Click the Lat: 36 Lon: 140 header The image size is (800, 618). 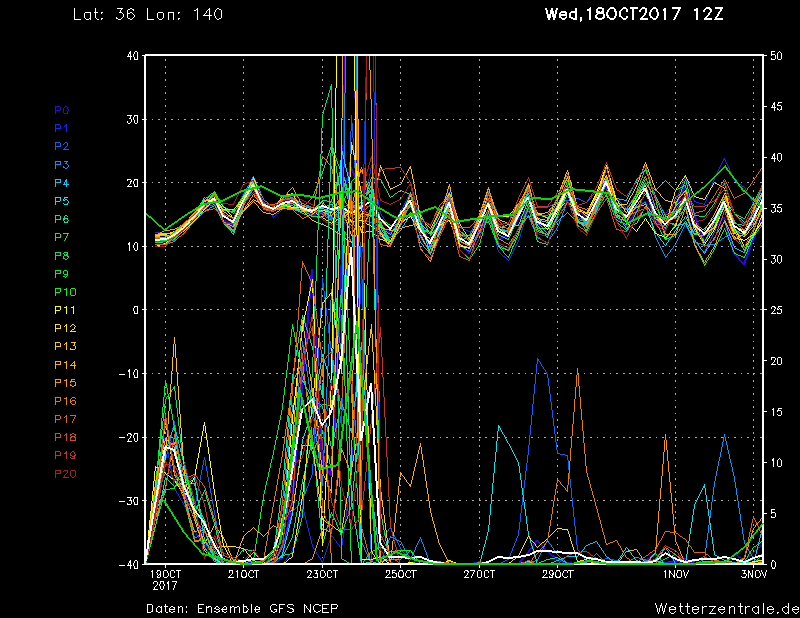[x=148, y=14]
